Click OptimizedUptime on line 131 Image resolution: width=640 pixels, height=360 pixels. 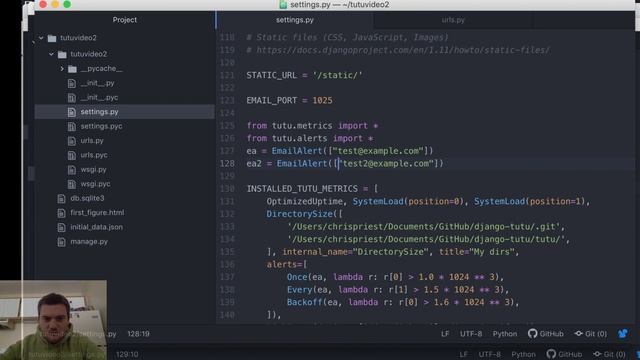304,202
